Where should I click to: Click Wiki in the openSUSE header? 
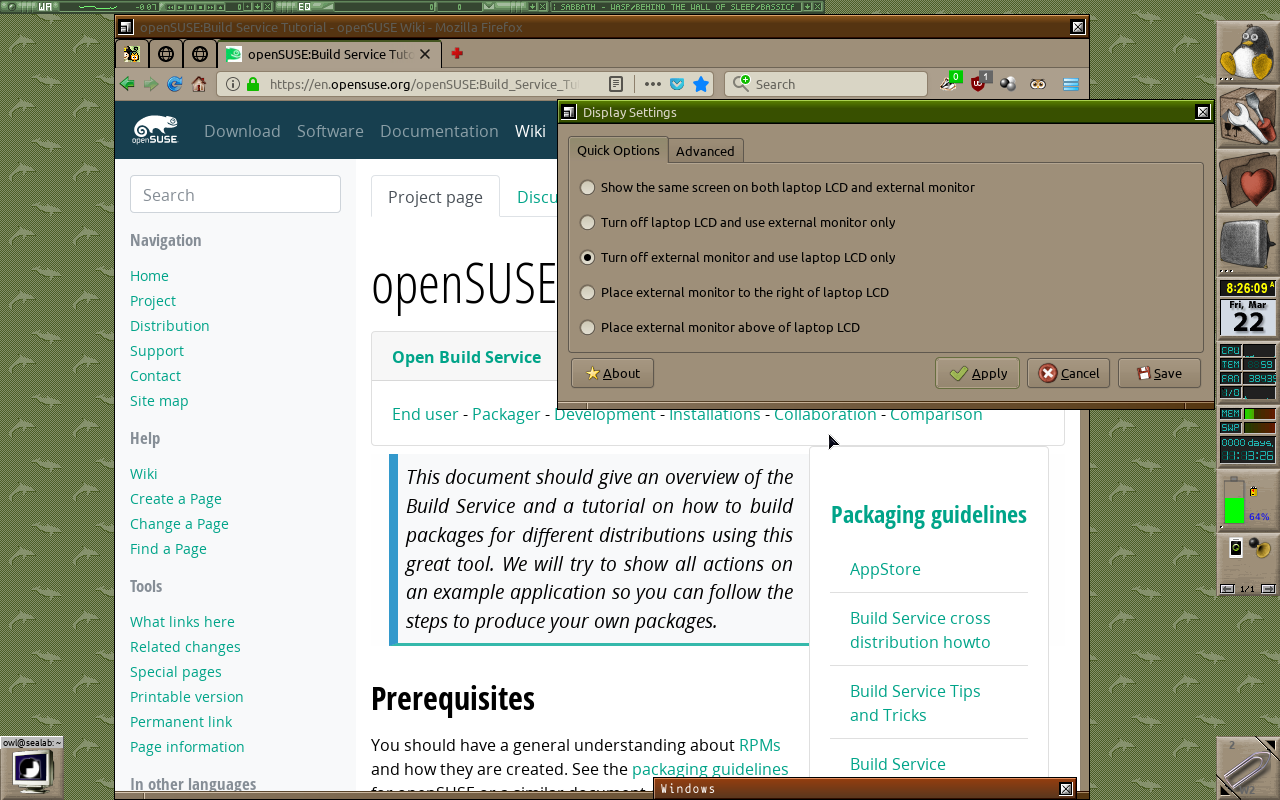pos(530,131)
